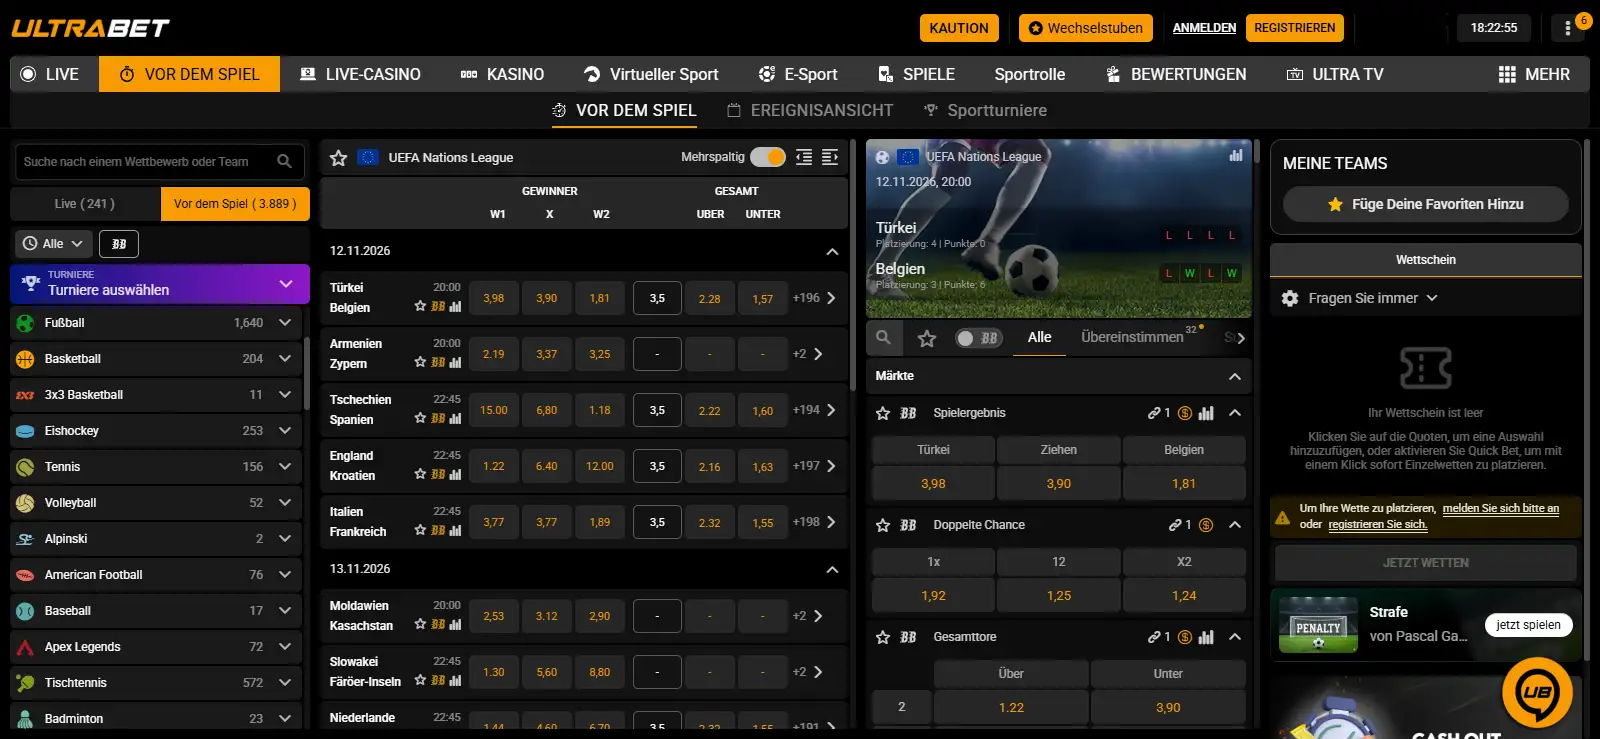Click the market search magnifier icon
The height and width of the screenshot is (739, 1600).
point(883,338)
